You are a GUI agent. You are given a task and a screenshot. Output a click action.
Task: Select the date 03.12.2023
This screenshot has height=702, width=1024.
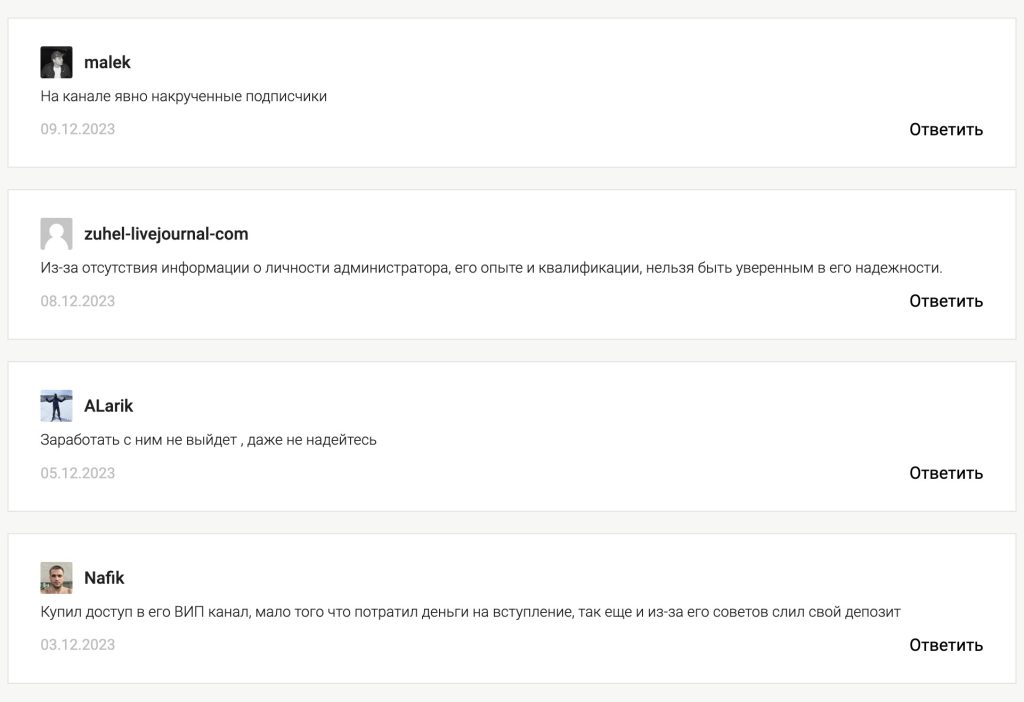78,644
